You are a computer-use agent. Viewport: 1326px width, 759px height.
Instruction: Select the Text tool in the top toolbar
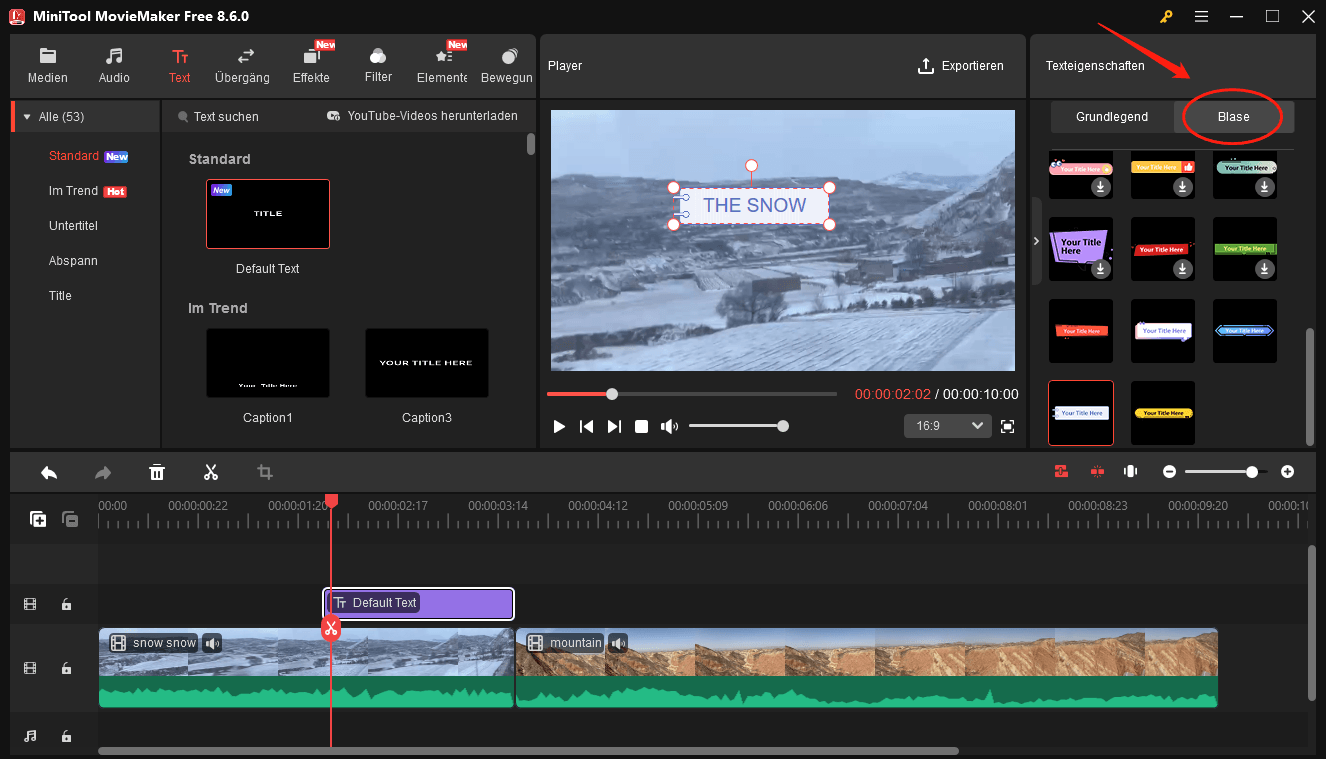pyautogui.click(x=179, y=64)
